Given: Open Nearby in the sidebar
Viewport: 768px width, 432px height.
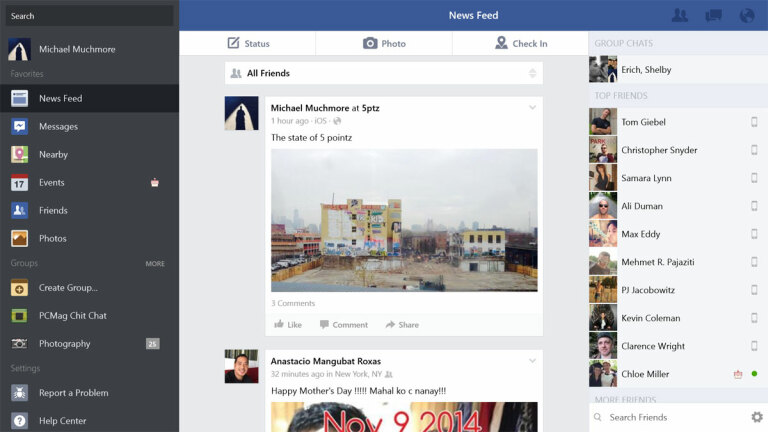Looking at the screenshot, I should 89,154.
